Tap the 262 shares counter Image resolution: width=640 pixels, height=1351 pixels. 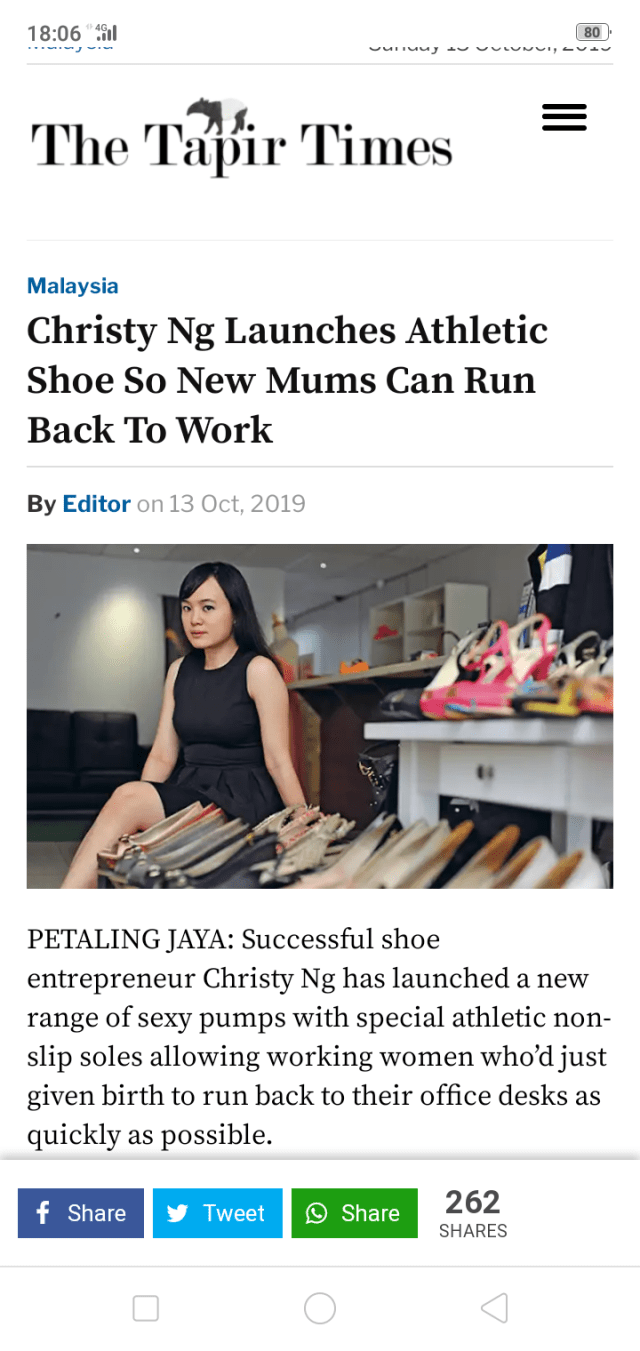[x=473, y=1213]
